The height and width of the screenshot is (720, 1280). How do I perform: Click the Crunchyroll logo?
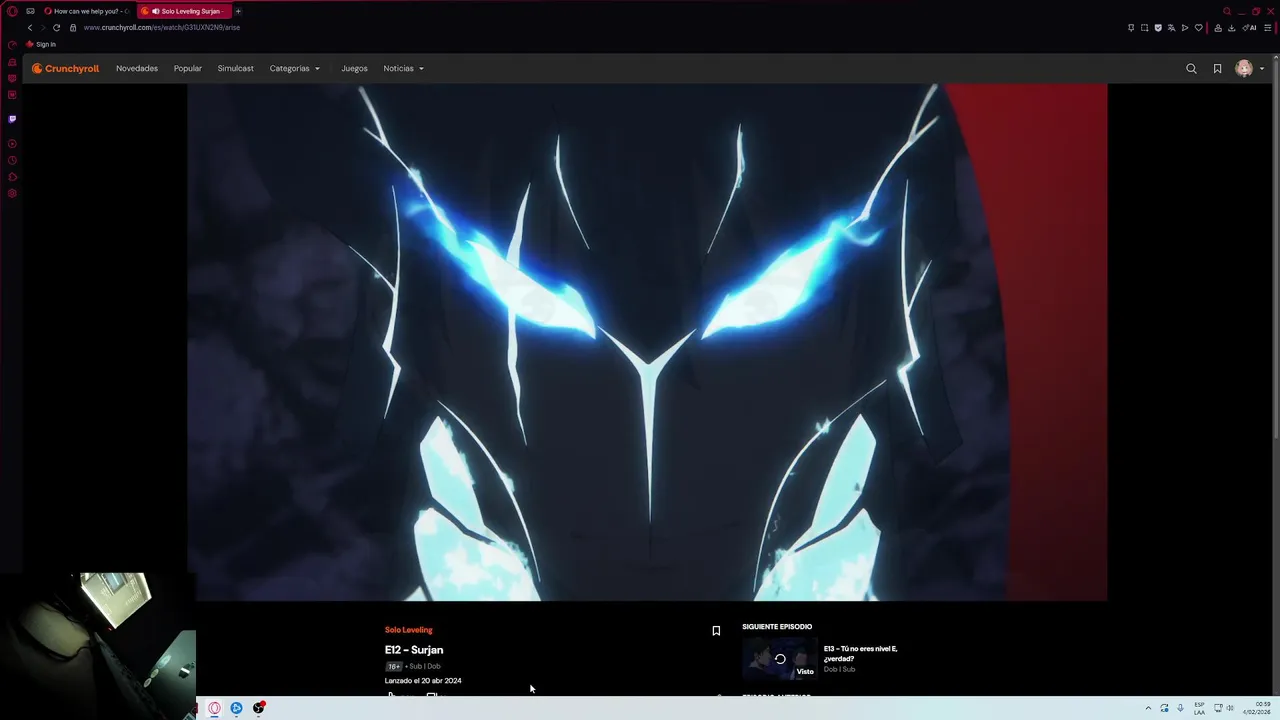click(65, 69)
